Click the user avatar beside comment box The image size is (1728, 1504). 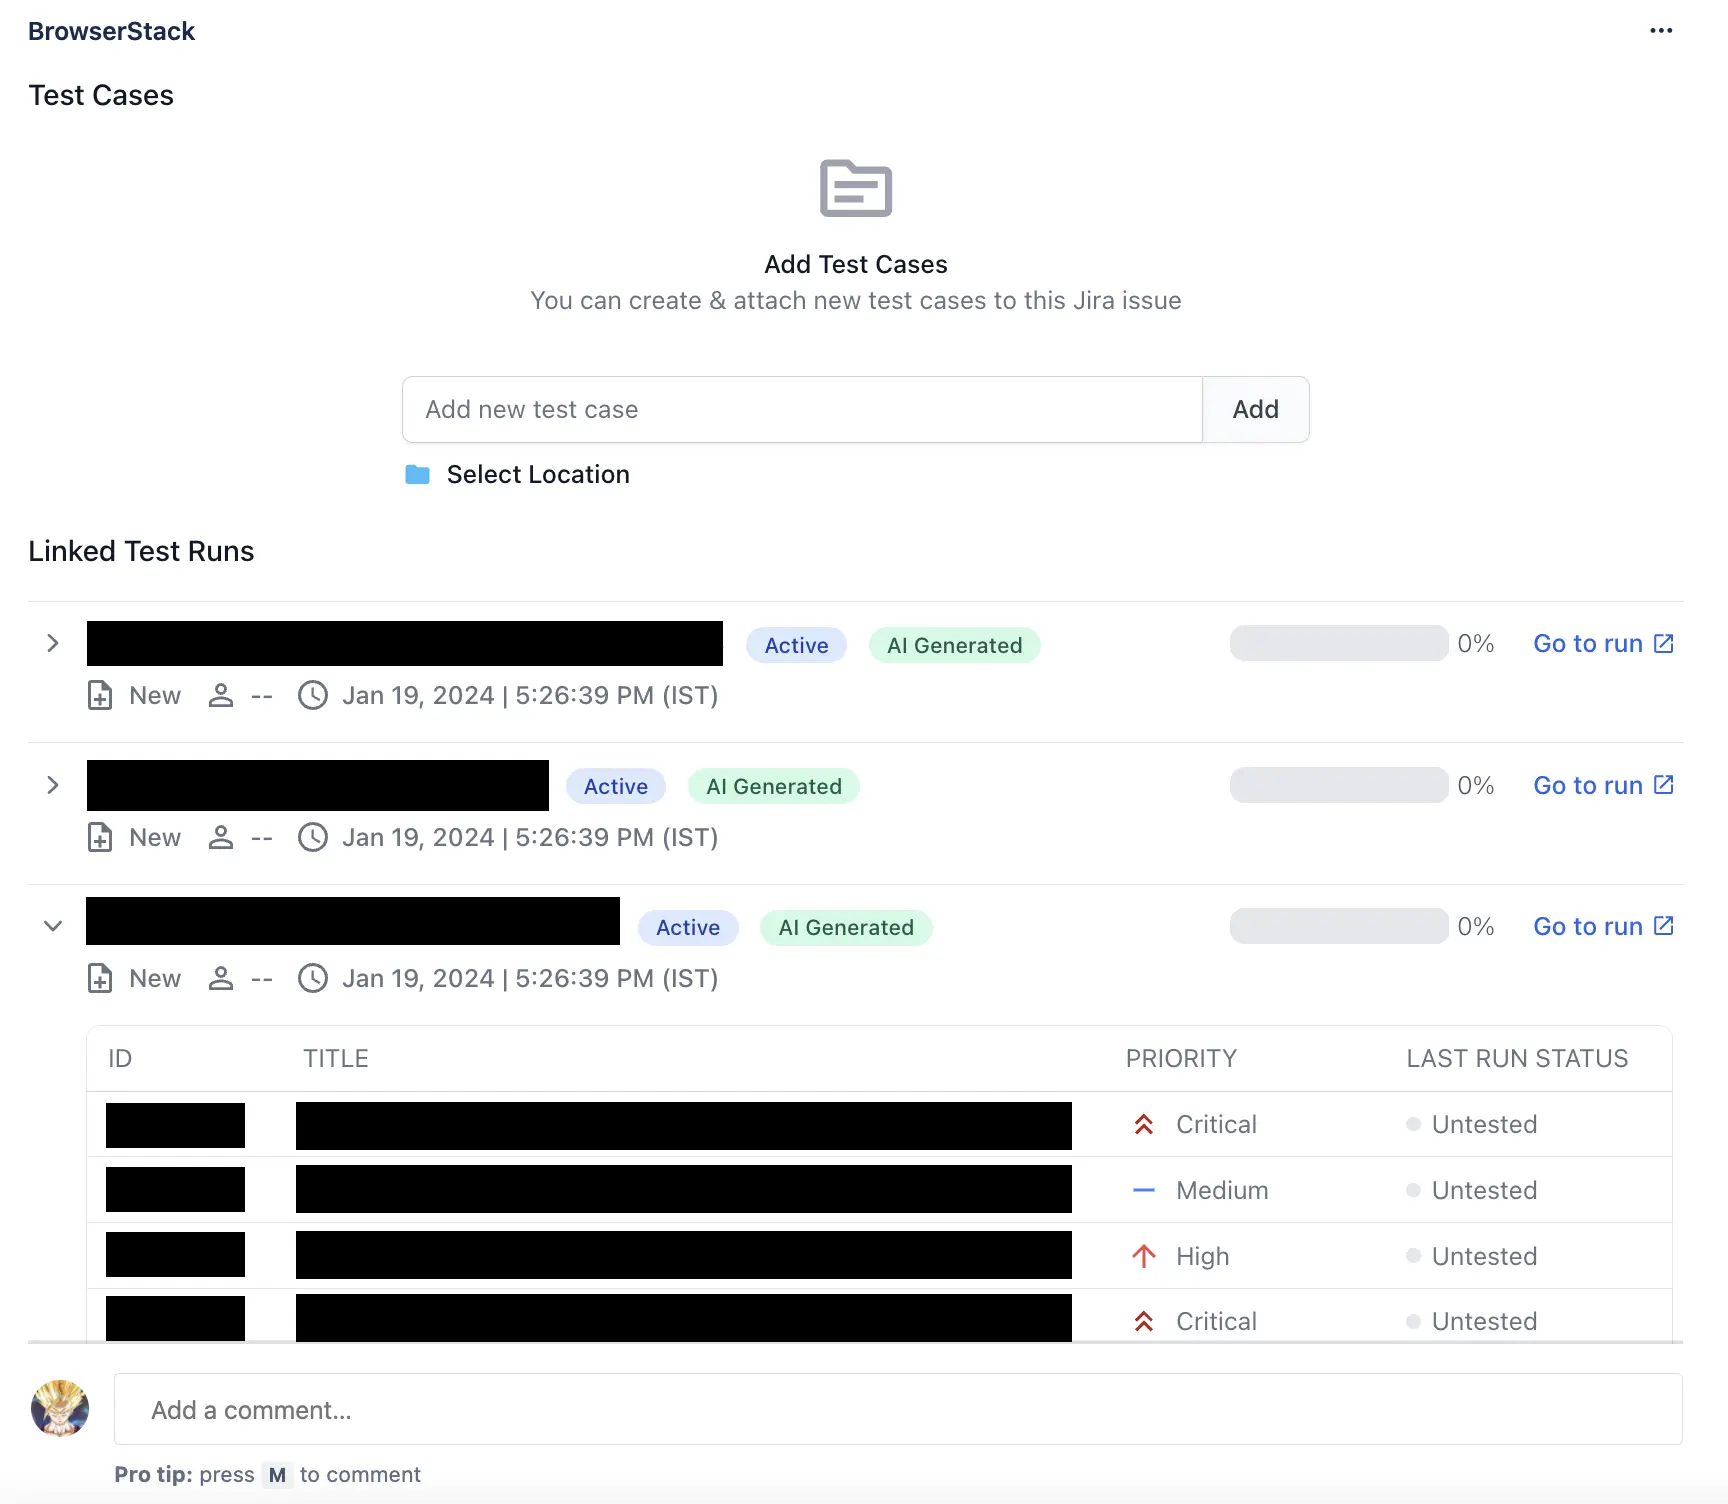click(60, 1409)
